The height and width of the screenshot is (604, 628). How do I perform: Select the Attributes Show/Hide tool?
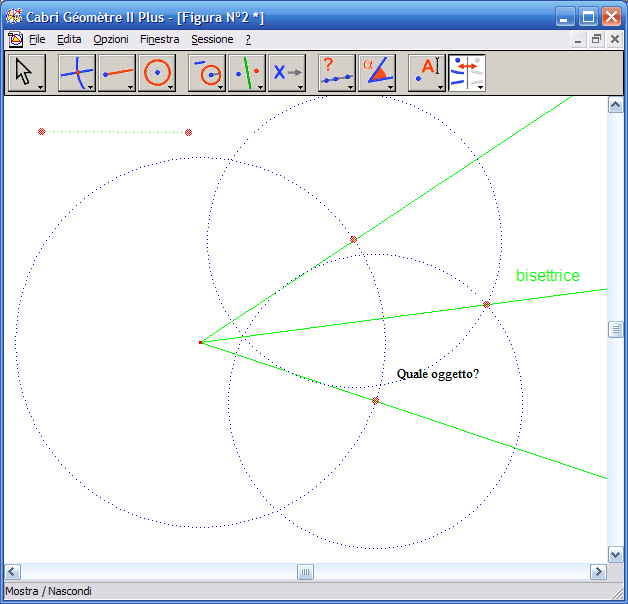click(467, 73)
